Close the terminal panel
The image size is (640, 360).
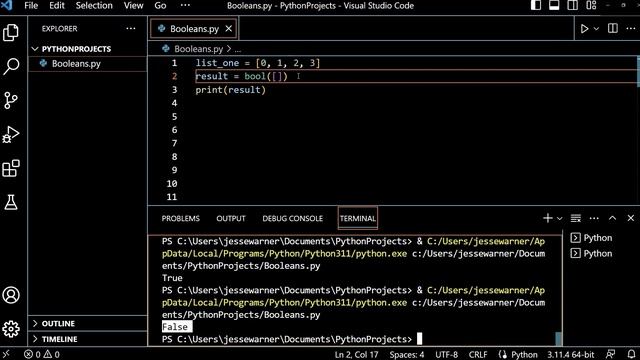tap(631, 218)
